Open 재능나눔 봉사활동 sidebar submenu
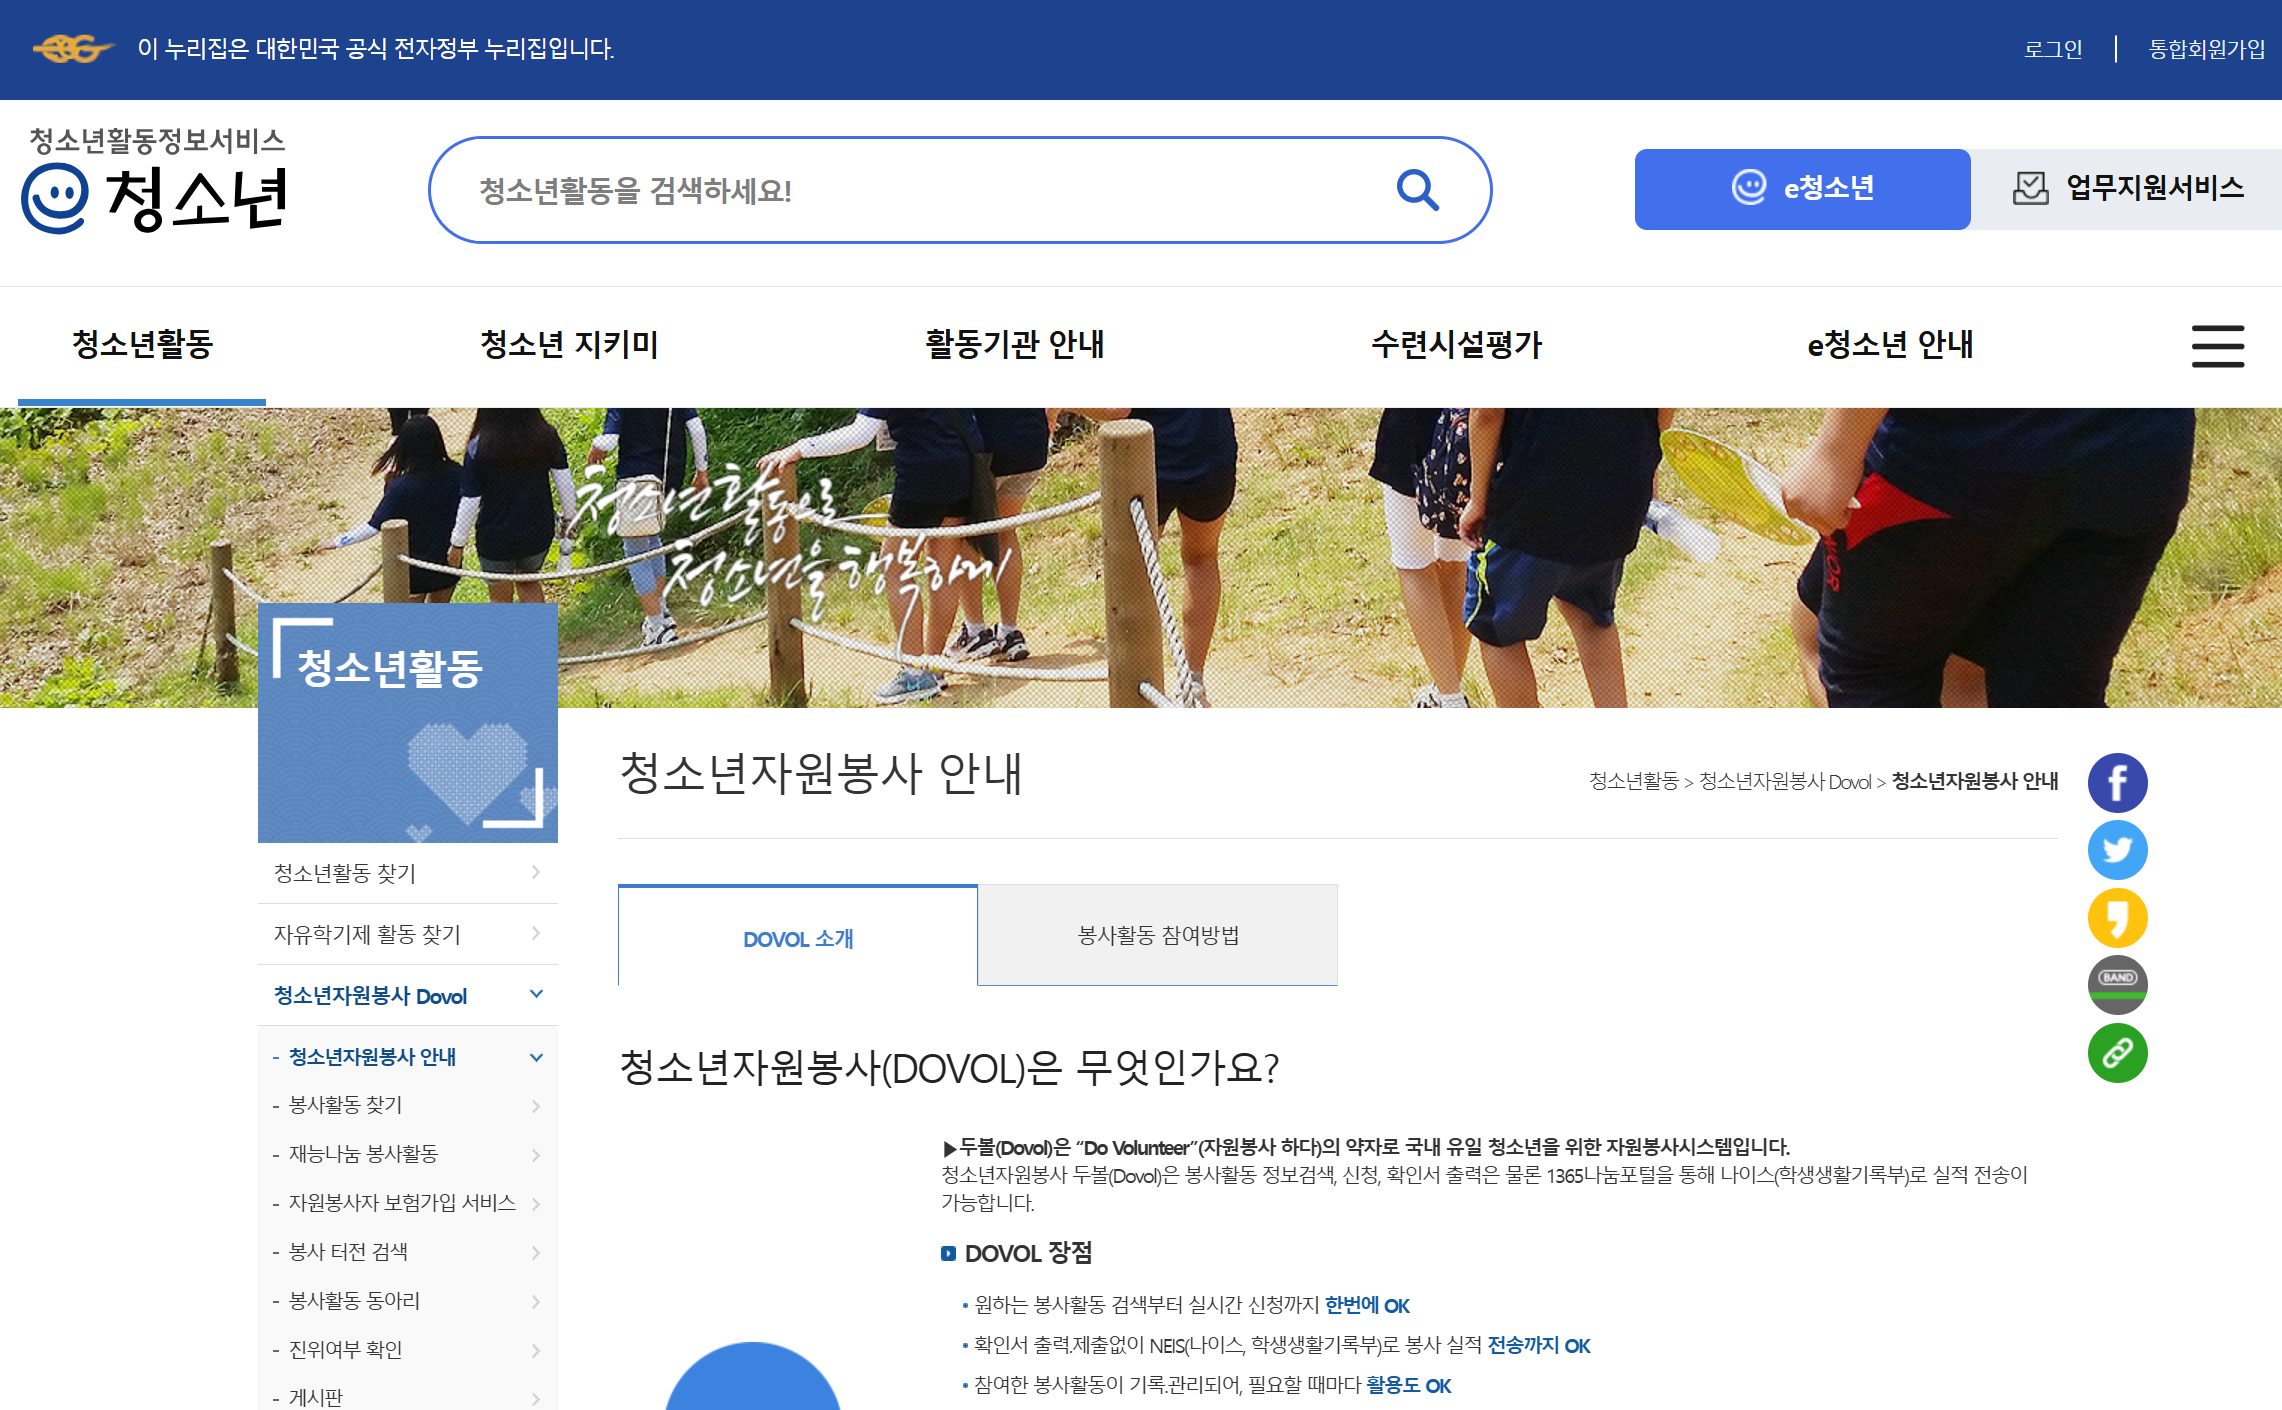 coord(408,1154)
